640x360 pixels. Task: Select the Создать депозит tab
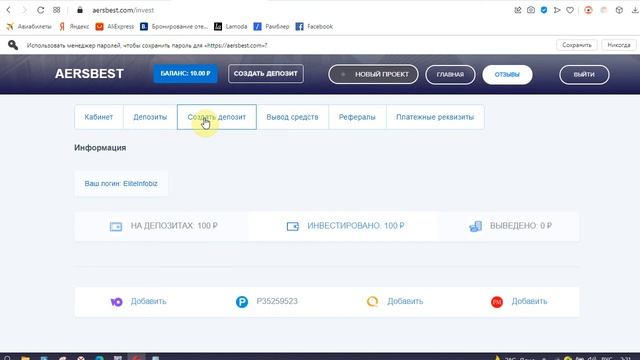(x=217, y=117)
